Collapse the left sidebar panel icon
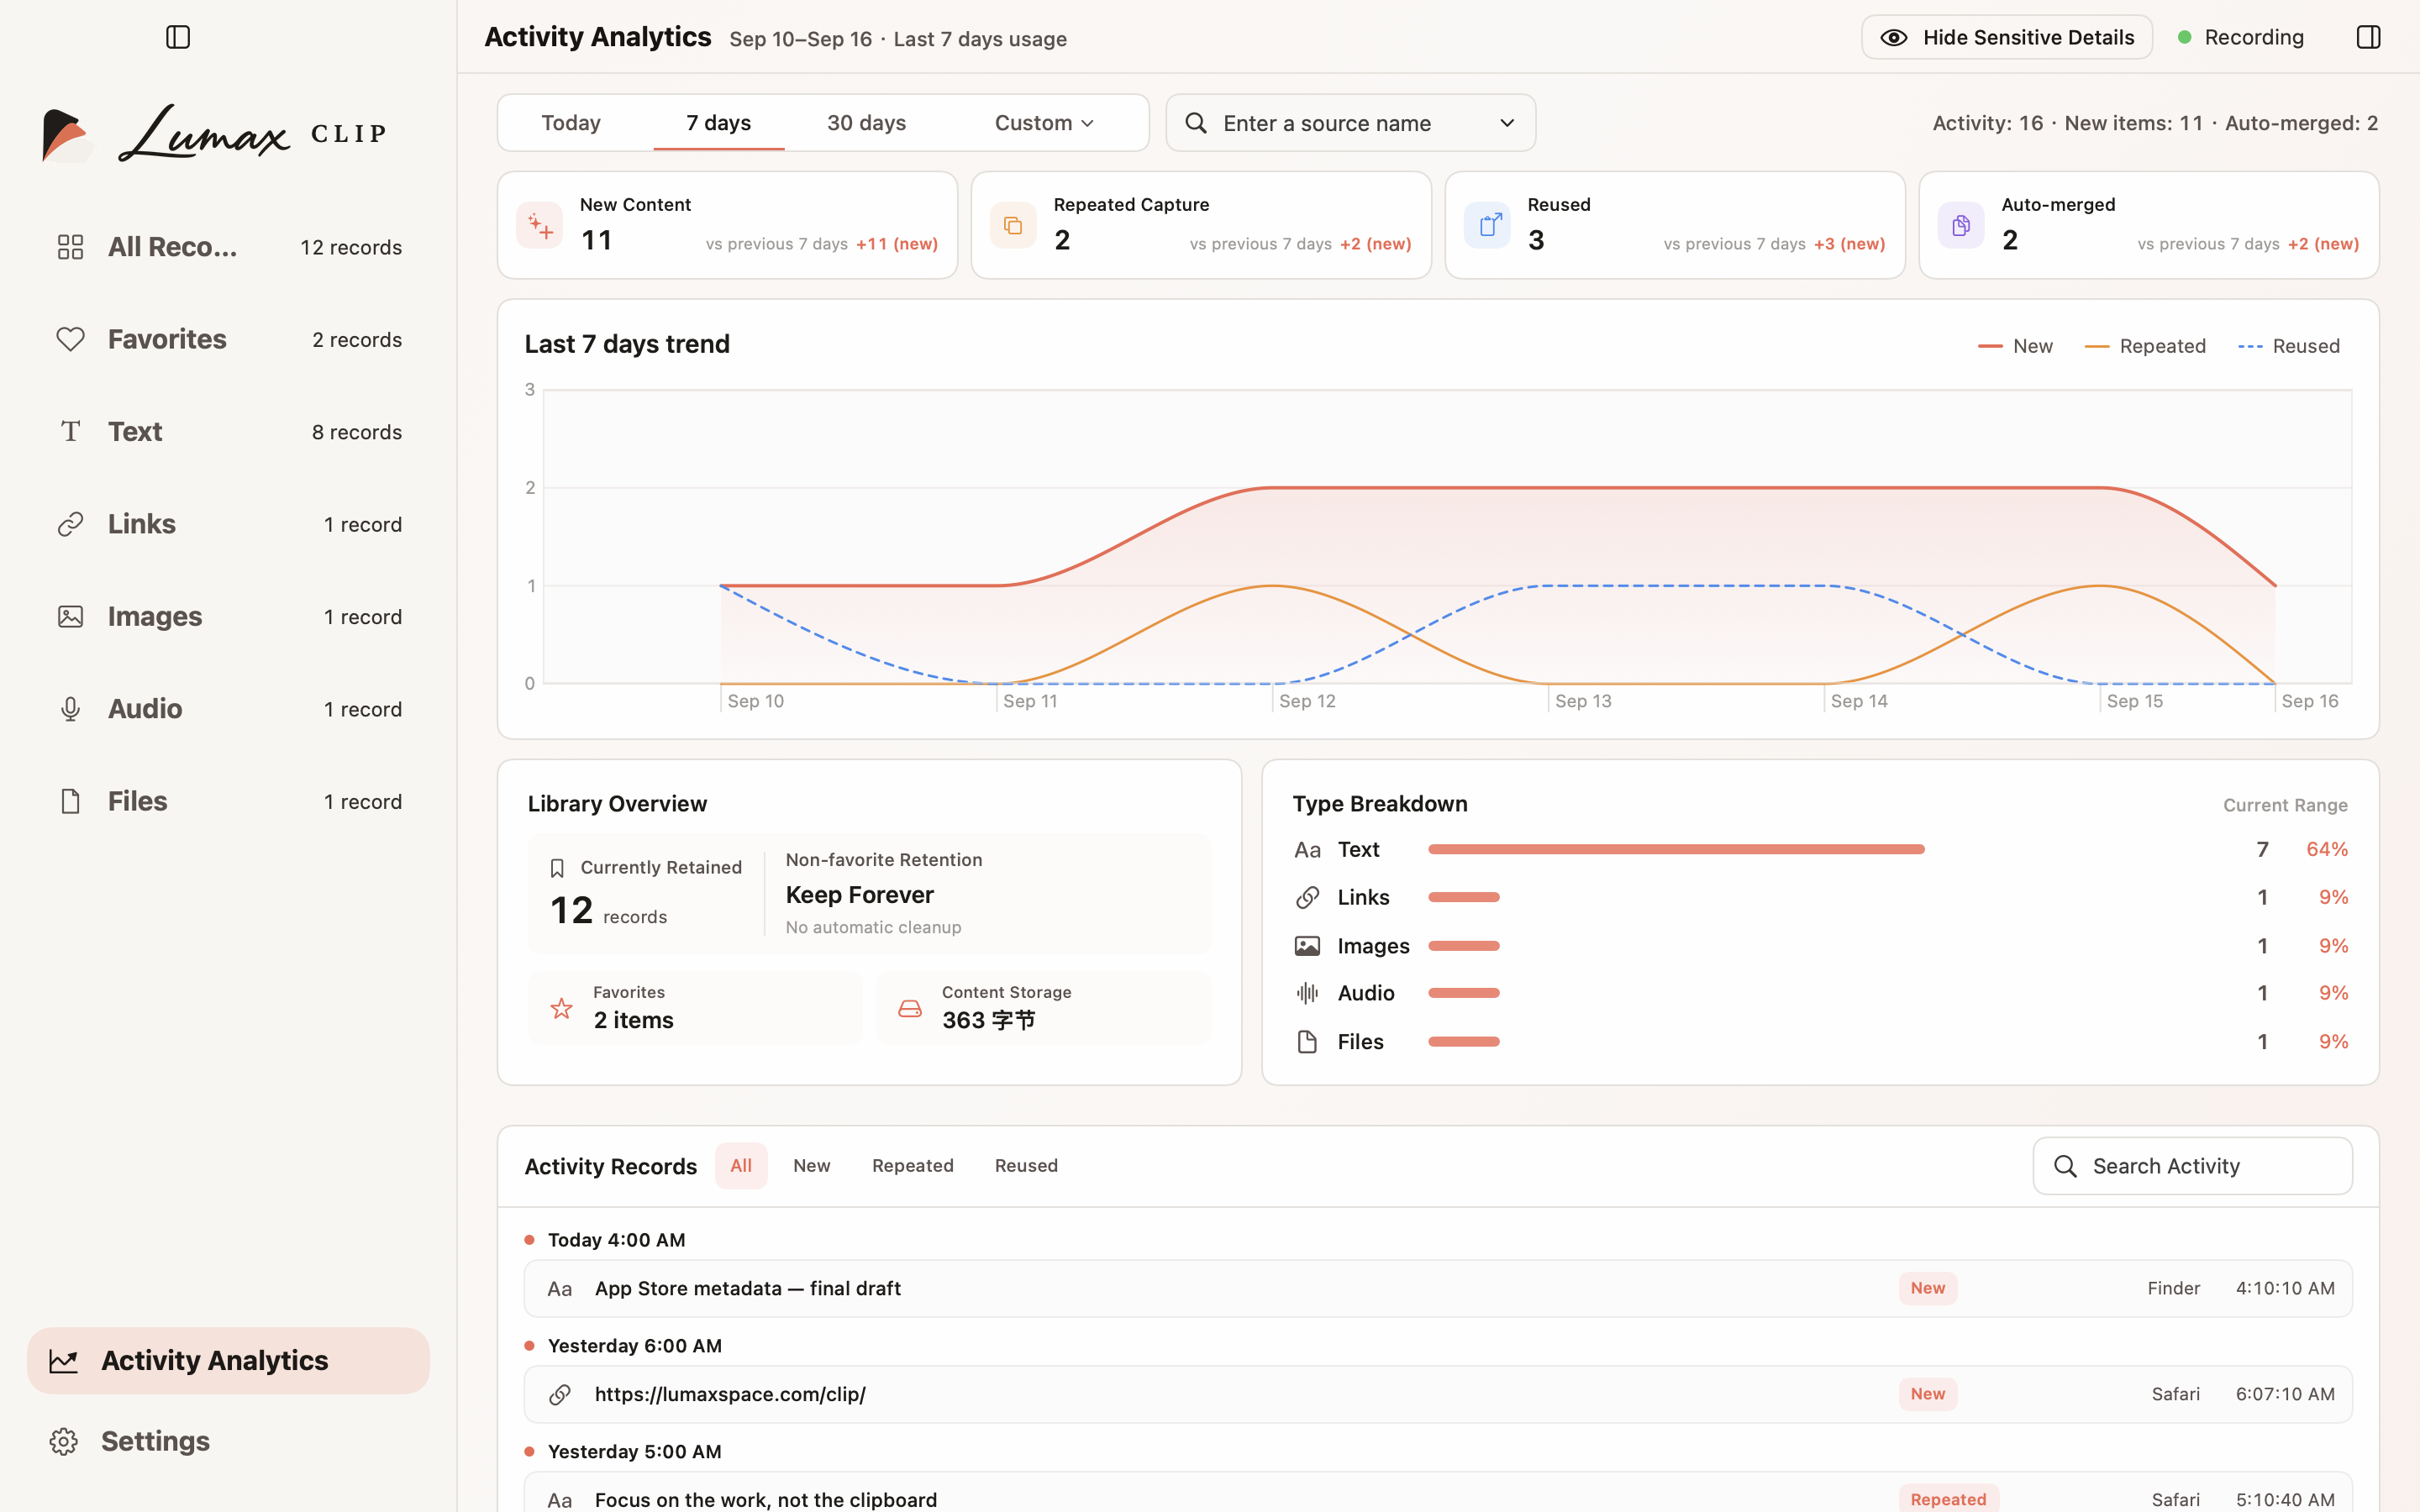Screen dimensions: 2420x1512 coord(178,37)
